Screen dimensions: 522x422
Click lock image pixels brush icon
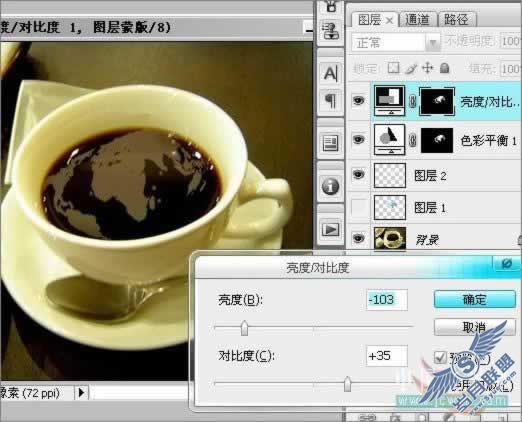click(x=411, y=69)
